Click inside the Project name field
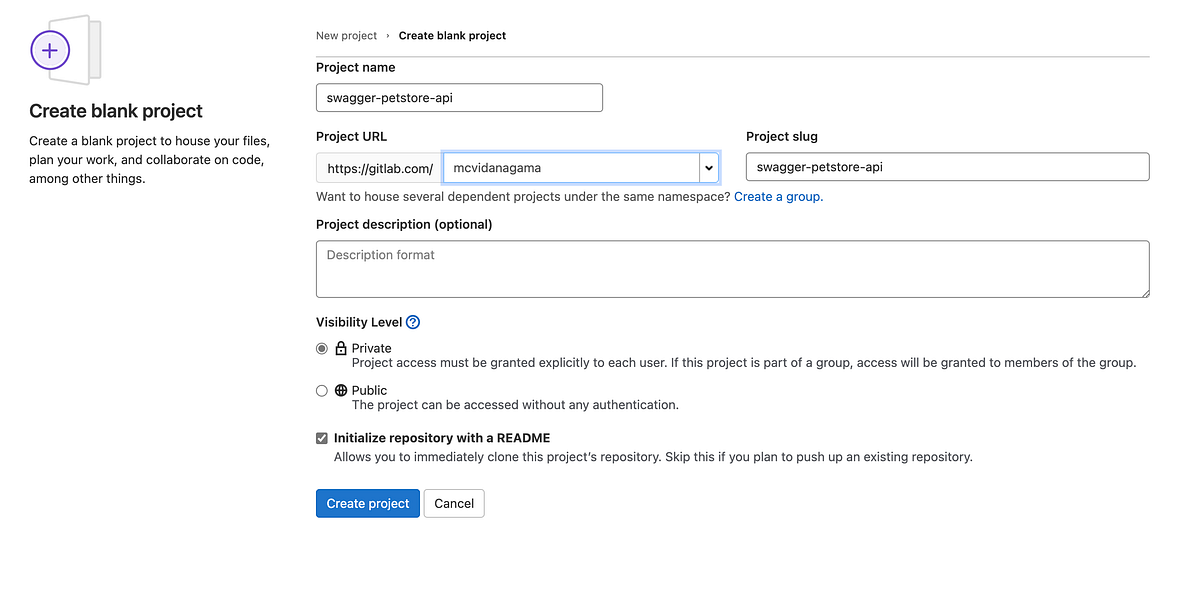1200x593 pixels. (x=458, y=97)
